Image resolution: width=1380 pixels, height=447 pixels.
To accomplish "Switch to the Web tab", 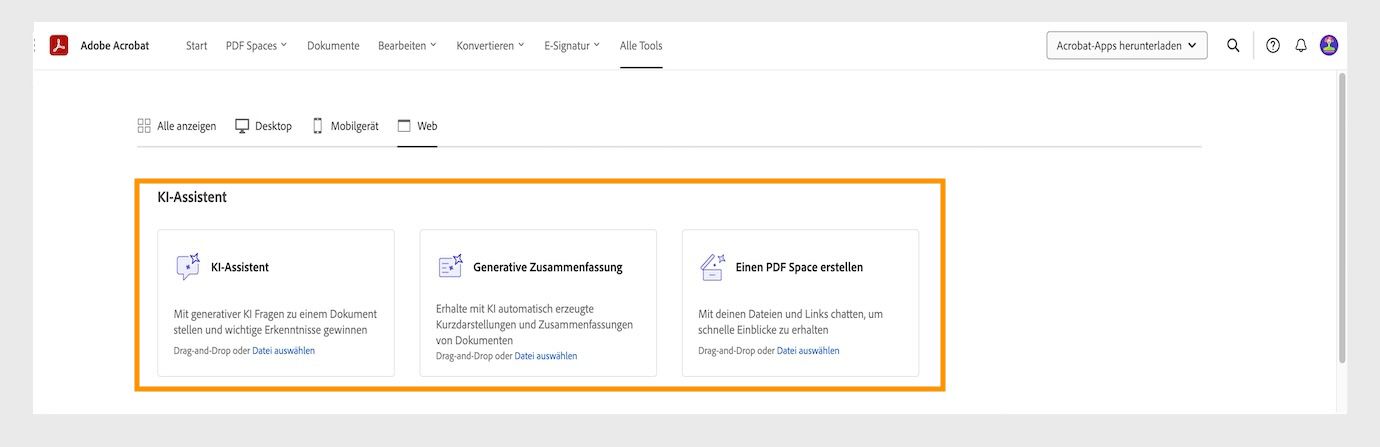I will tap(417, 126).
